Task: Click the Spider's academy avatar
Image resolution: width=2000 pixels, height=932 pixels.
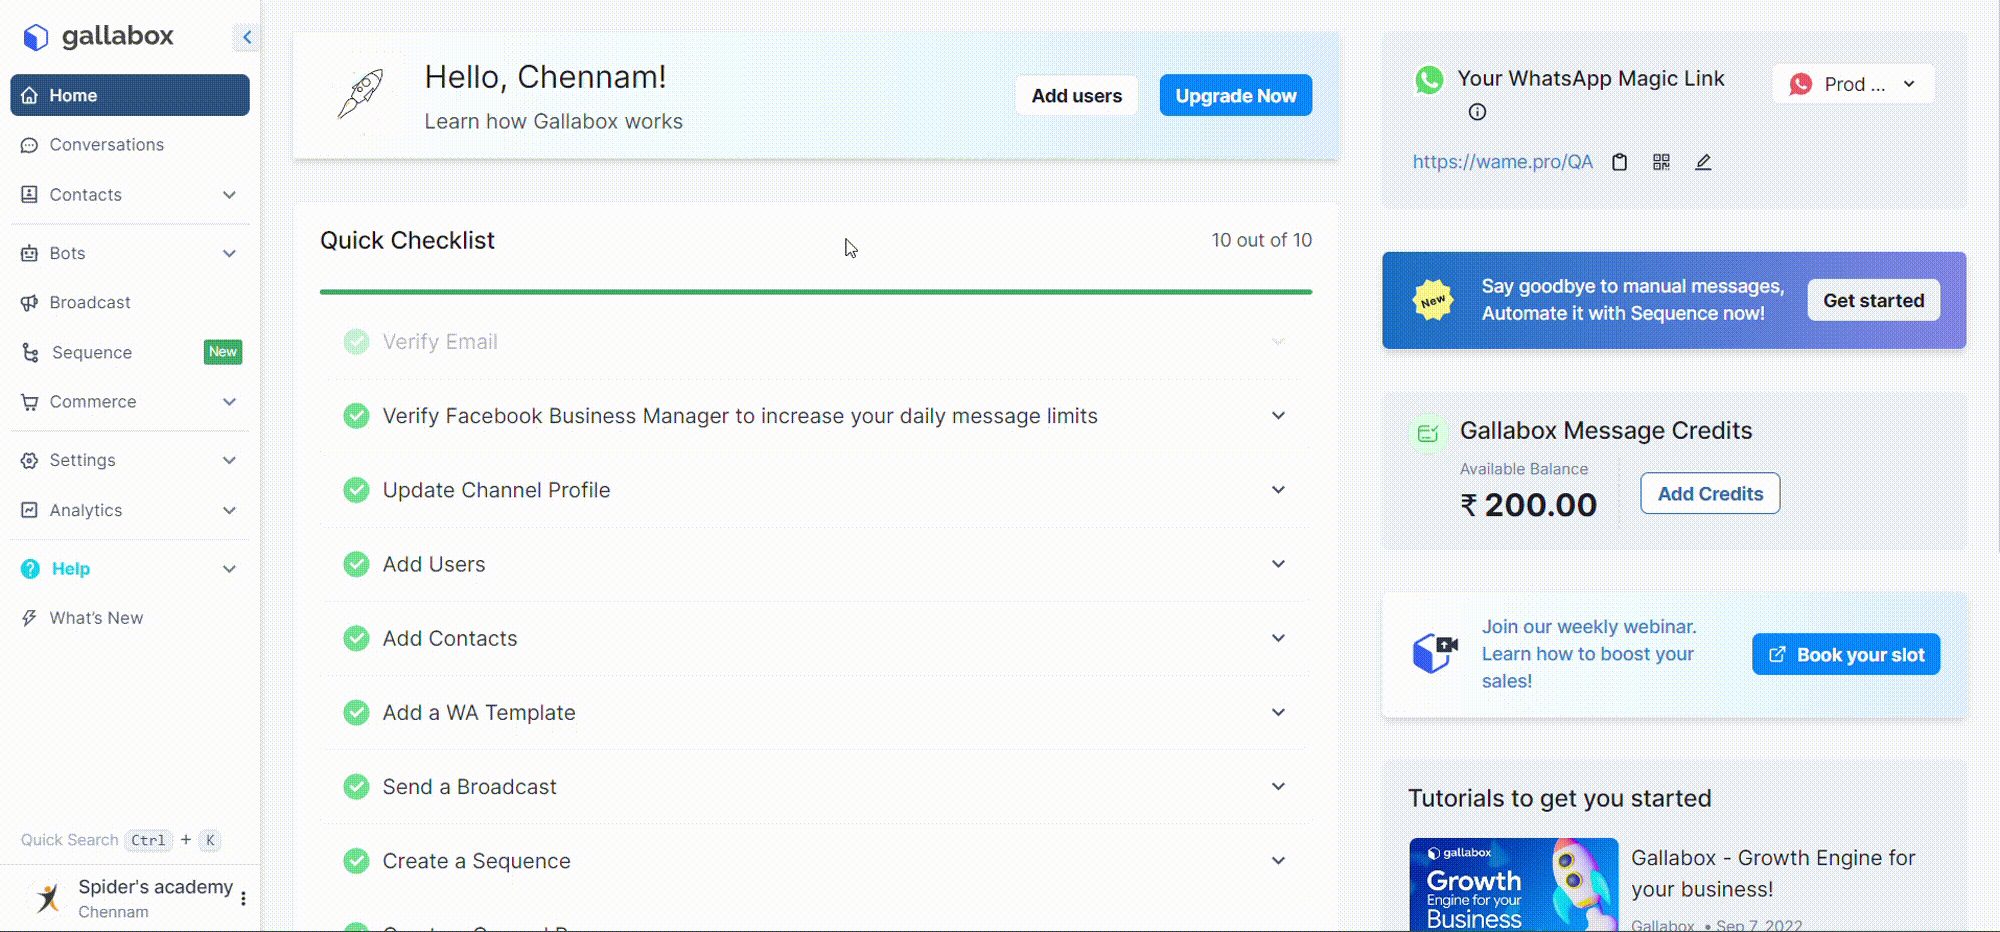Action: pyautogui.click(x=47, y=898)
